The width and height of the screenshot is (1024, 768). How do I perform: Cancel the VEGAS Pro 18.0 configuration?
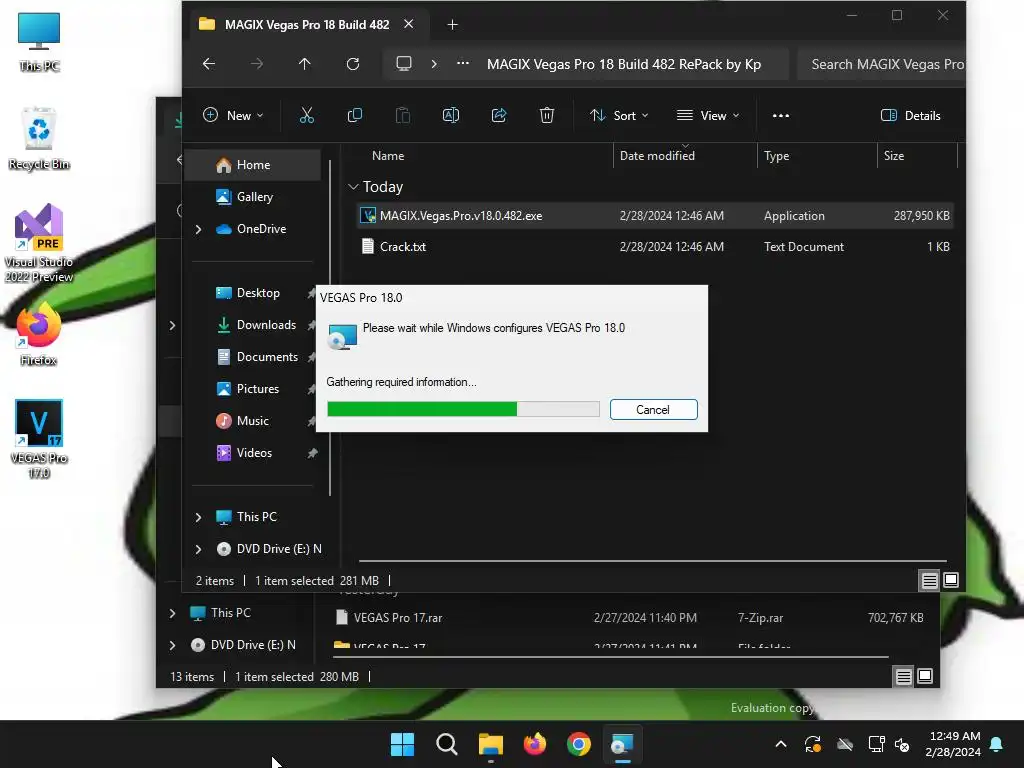tap(653, 409)
